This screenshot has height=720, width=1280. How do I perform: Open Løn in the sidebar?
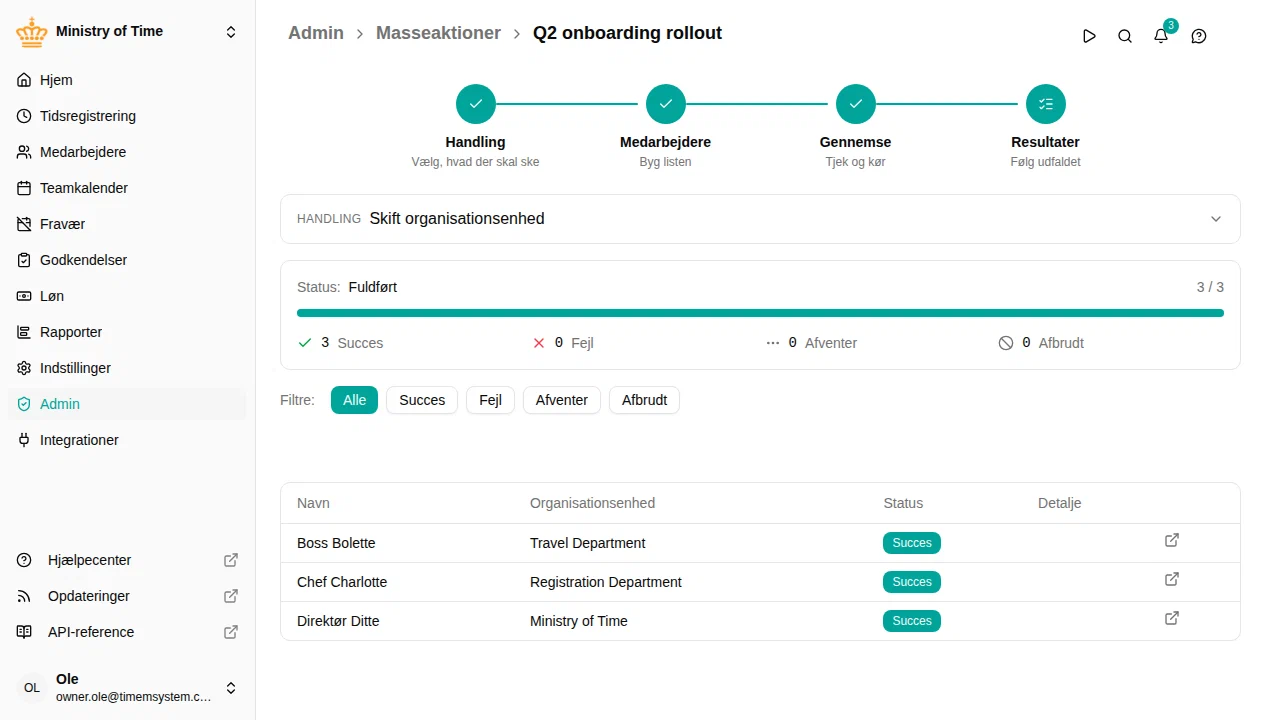127,296
